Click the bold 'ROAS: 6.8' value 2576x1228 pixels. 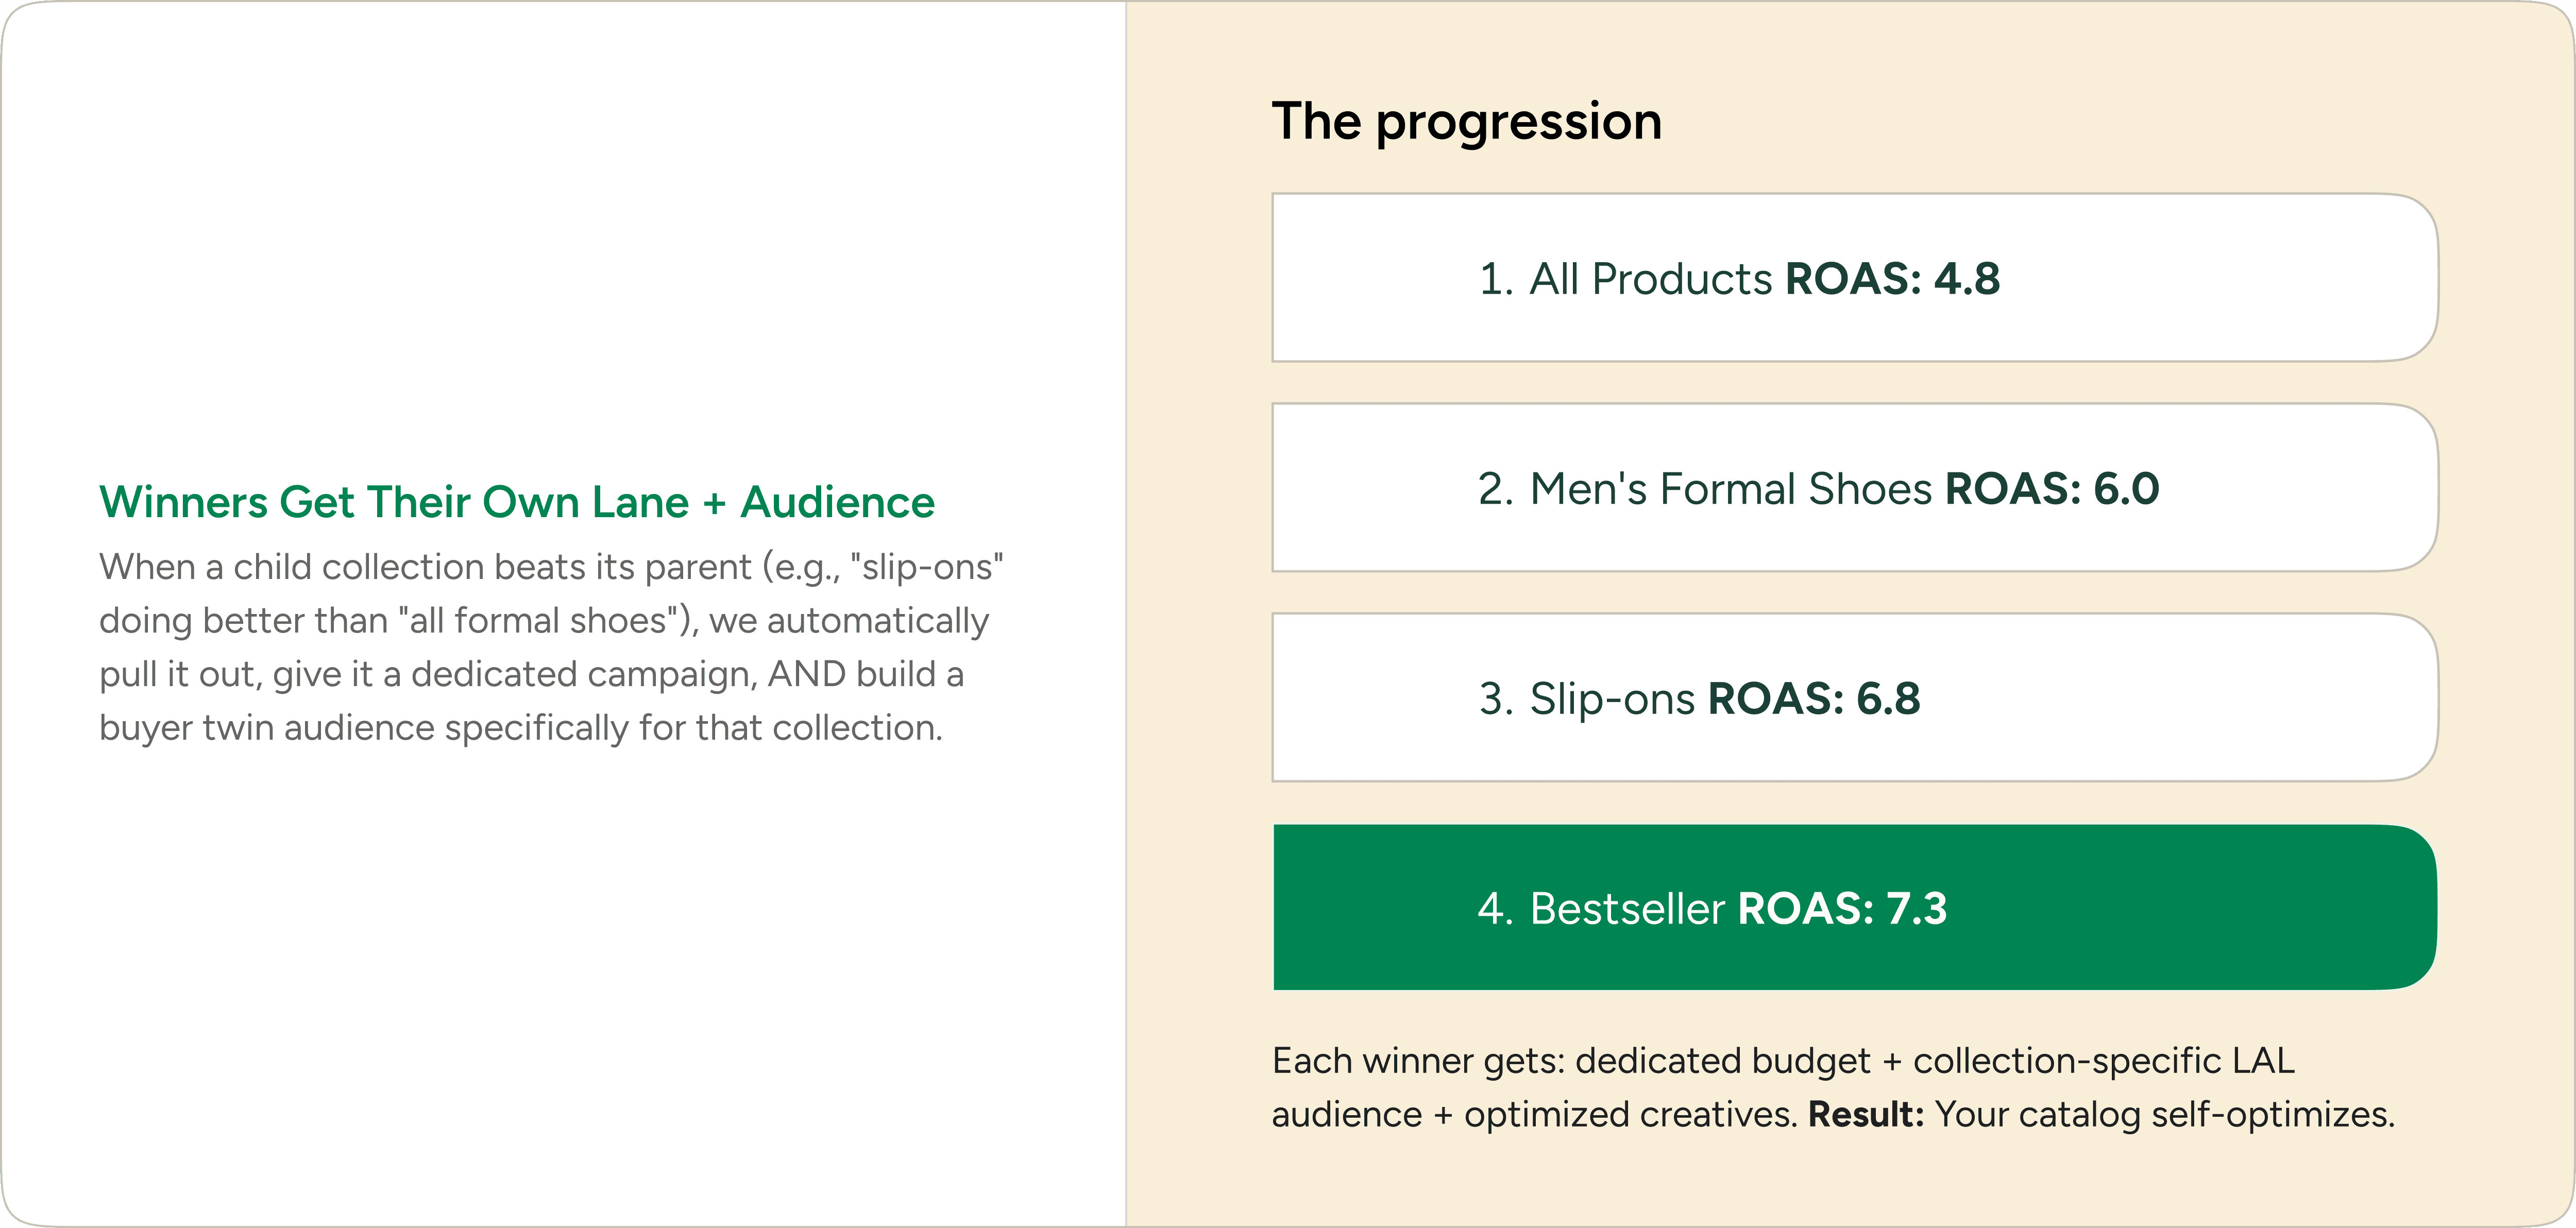coord(1814,699)
